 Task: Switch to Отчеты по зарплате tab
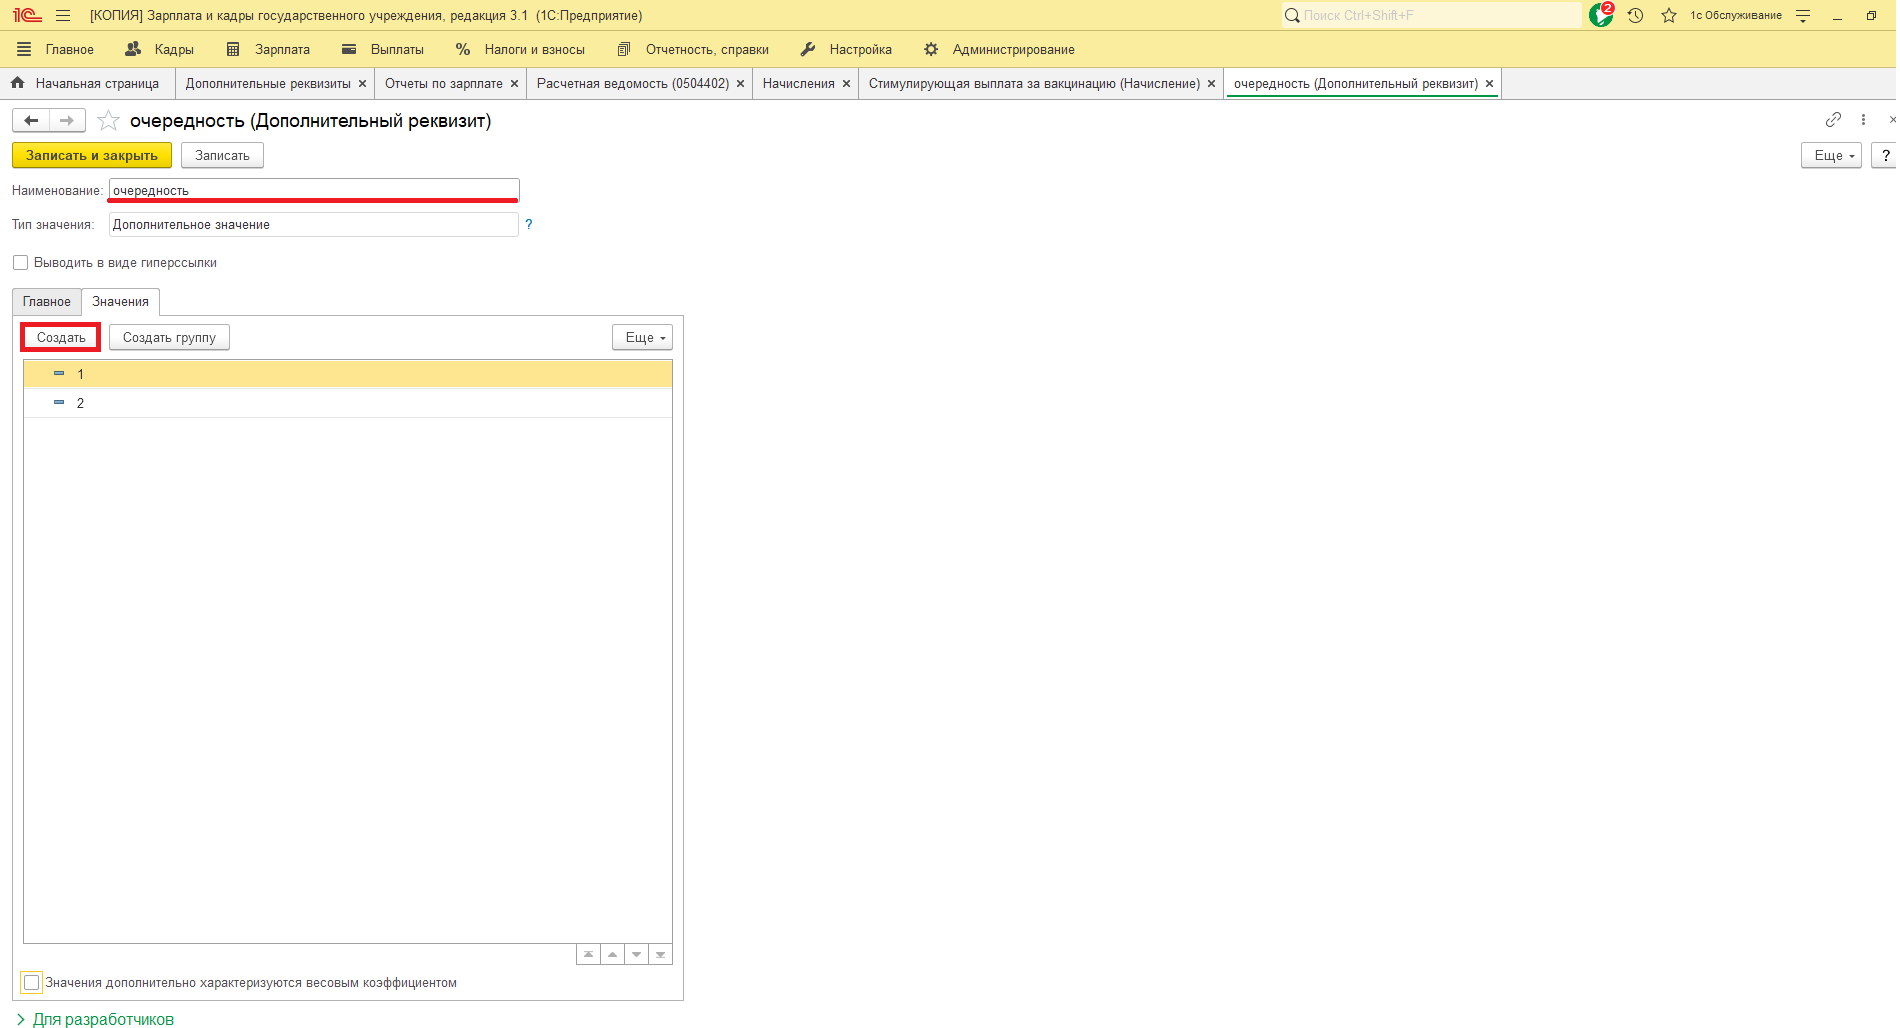[444, 84]
